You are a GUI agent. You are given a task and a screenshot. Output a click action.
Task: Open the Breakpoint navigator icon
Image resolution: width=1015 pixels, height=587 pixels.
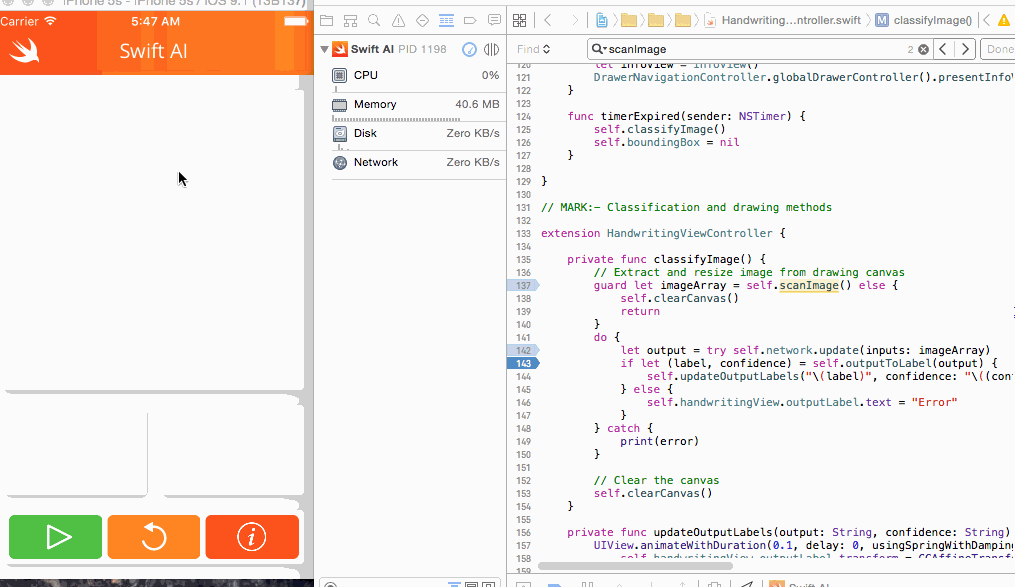pyautogui.click(x=470, y=21)
